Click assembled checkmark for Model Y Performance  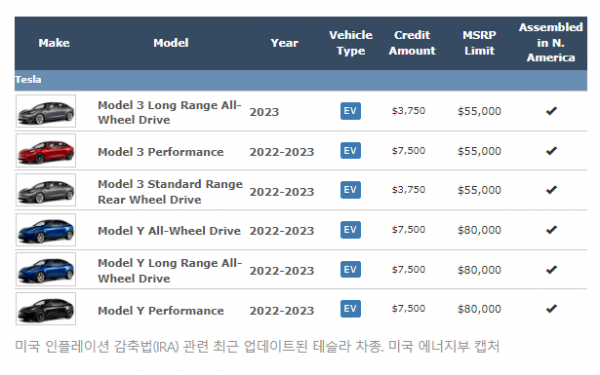[x=551, y=308]
